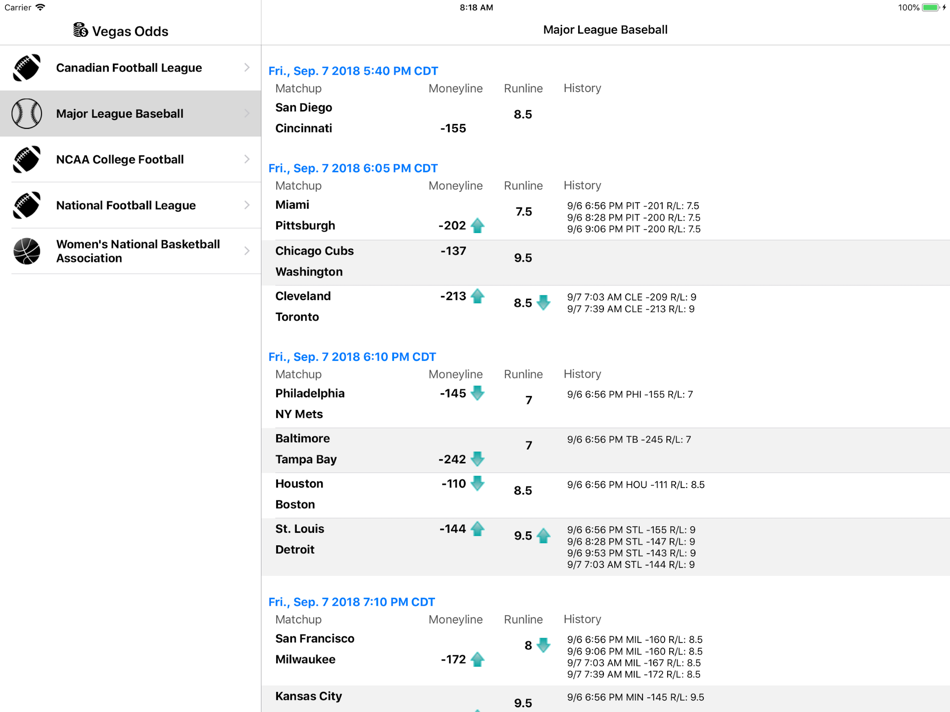Click the San Diego-Cincinnati runline 8.5

tap(523, 114)
